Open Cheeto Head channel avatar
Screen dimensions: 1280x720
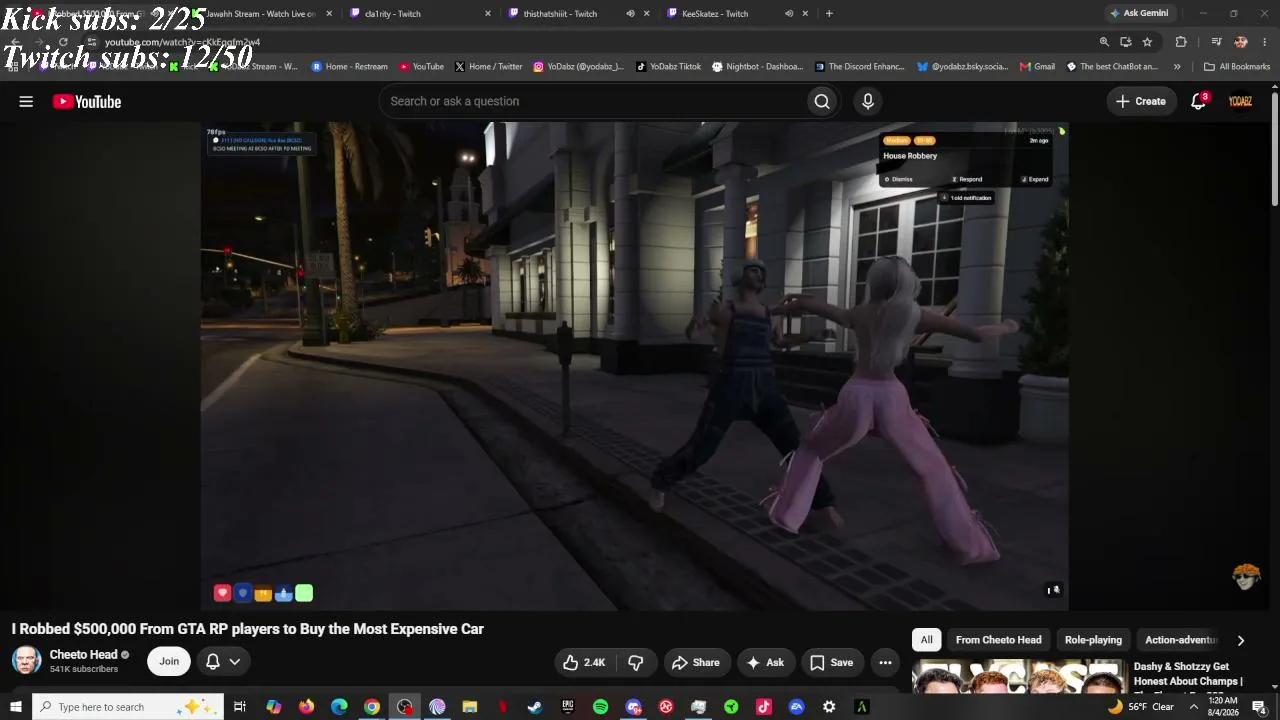pyautogui.click(x=27, y=660)
